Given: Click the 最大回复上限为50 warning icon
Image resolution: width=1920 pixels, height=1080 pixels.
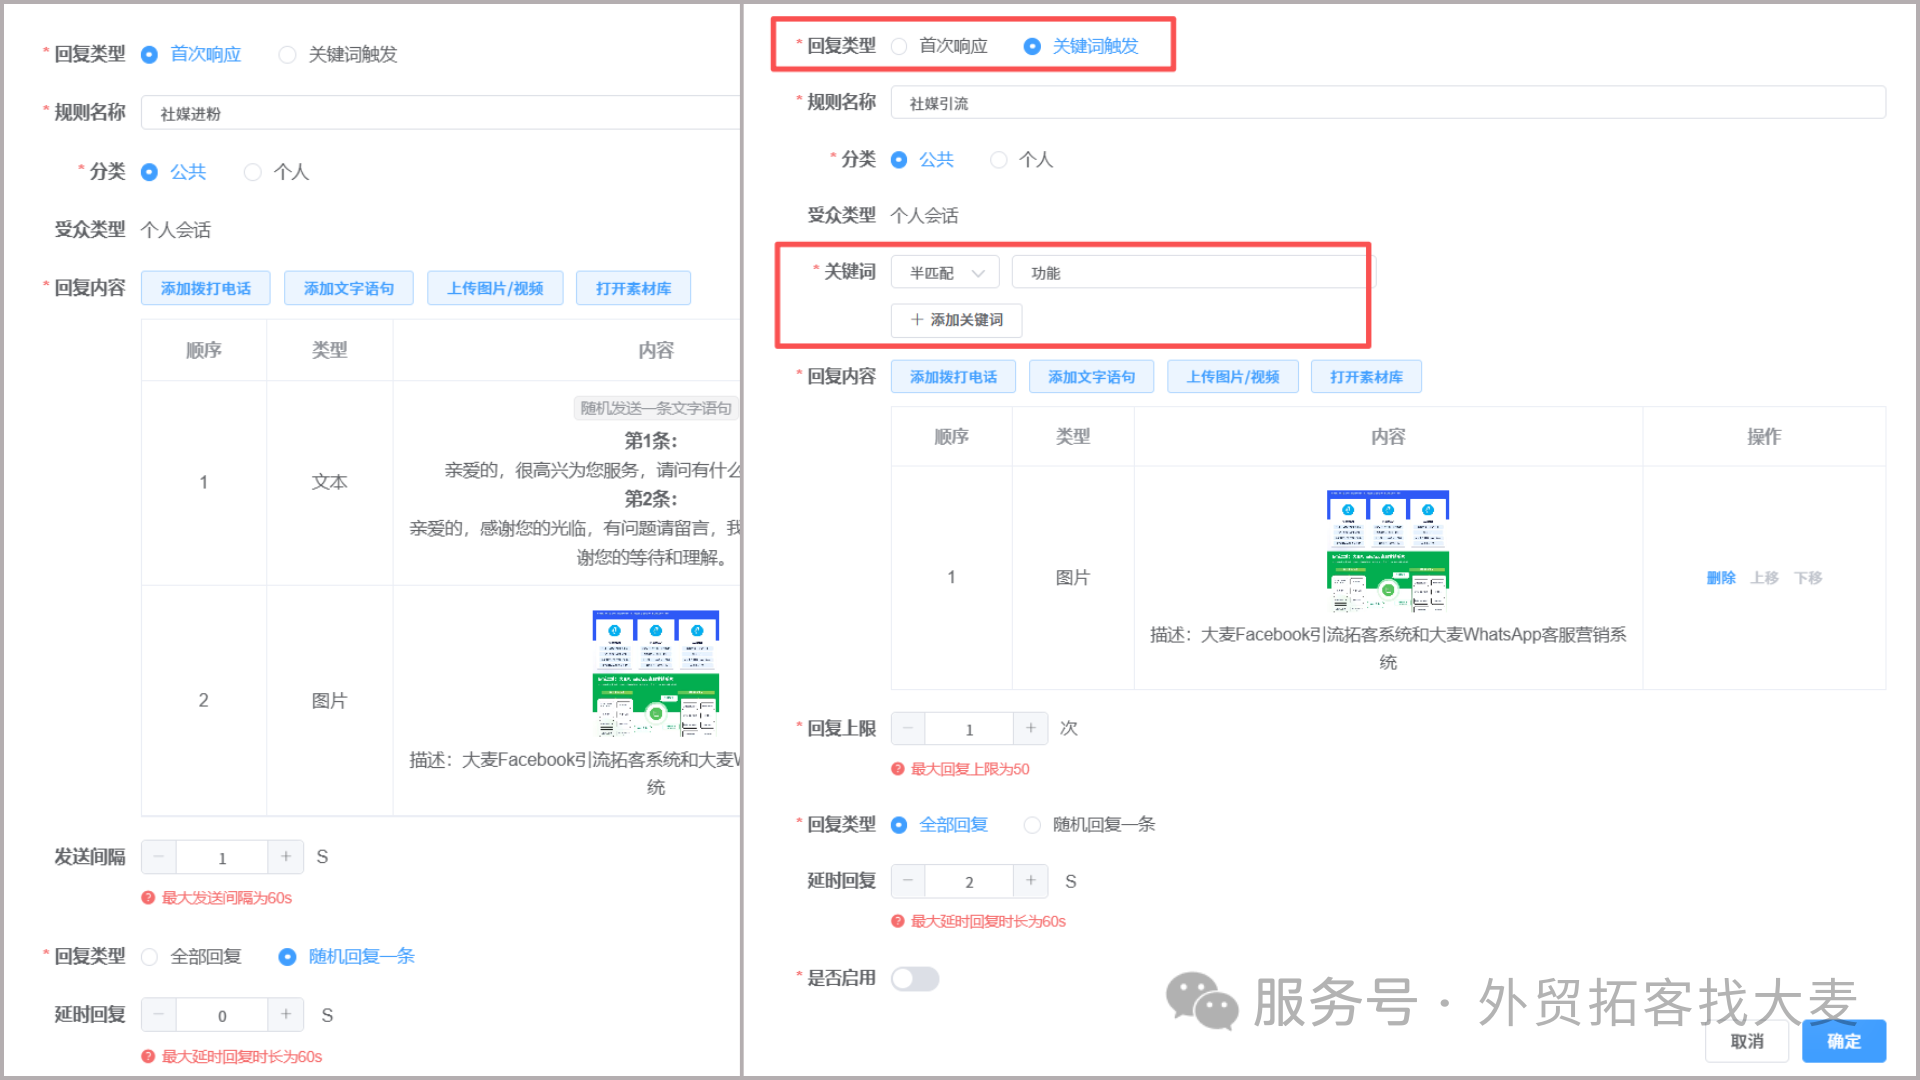Looking at the screenshot, I should coord(898,769).
